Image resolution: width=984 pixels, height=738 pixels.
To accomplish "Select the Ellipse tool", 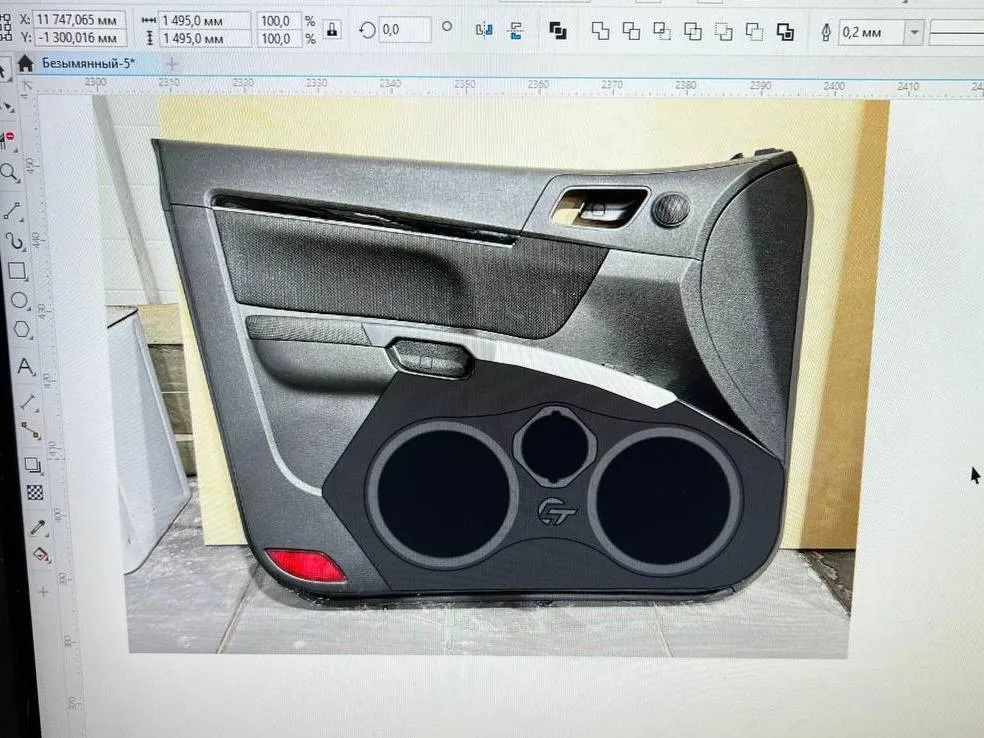I will (19, 300).
